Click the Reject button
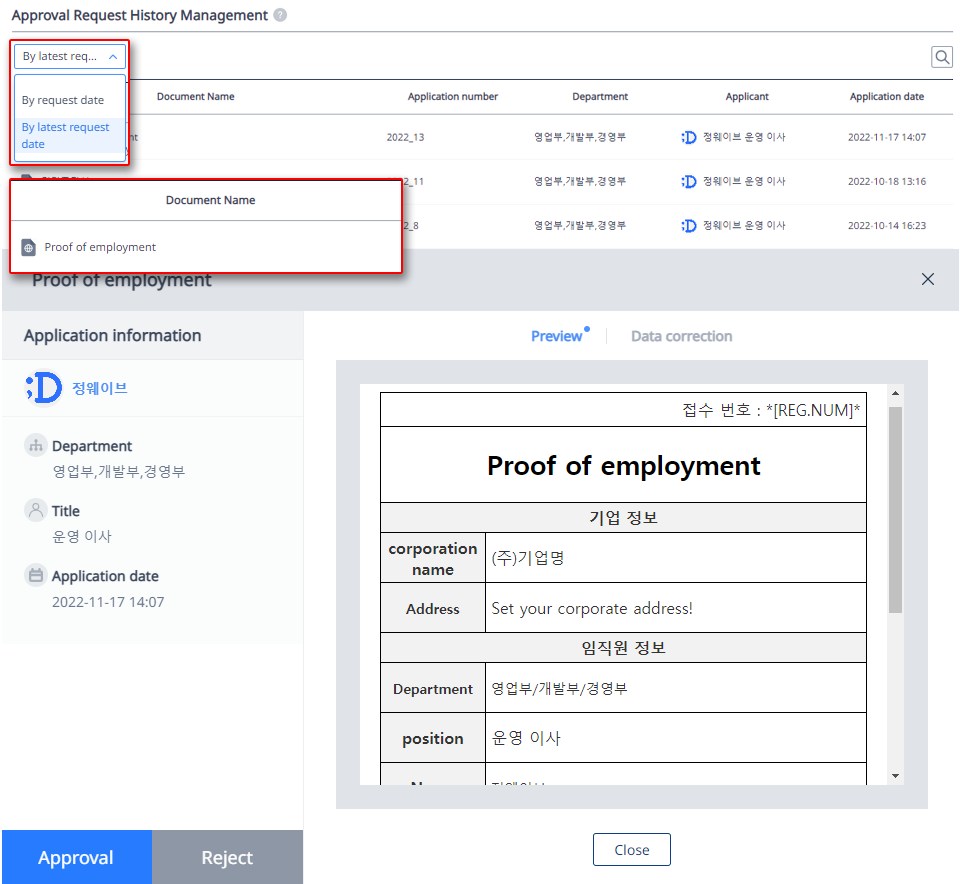The image size is (960, 884). point(227,857)
